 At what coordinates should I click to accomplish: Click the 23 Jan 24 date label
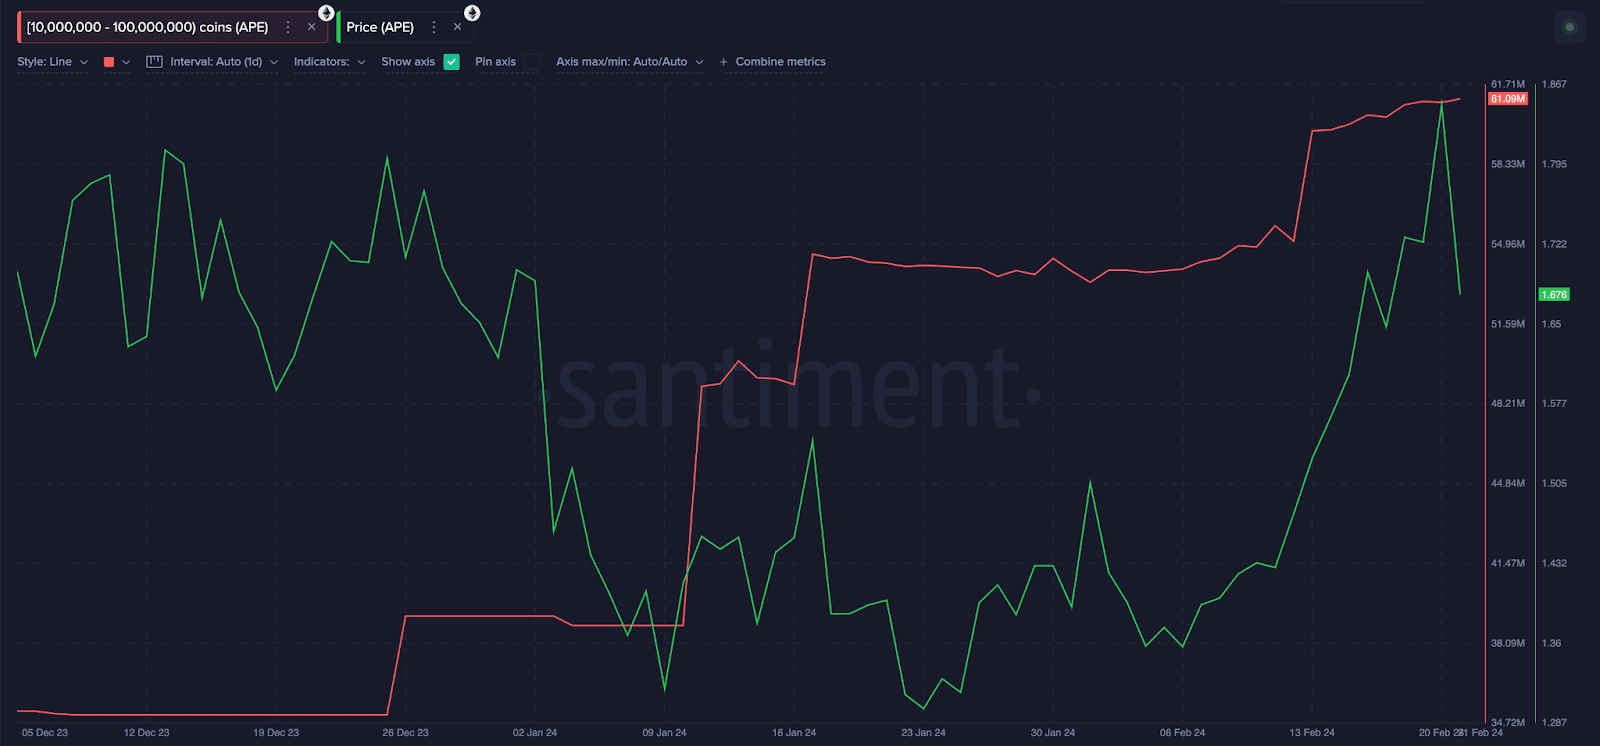point(923,733)
